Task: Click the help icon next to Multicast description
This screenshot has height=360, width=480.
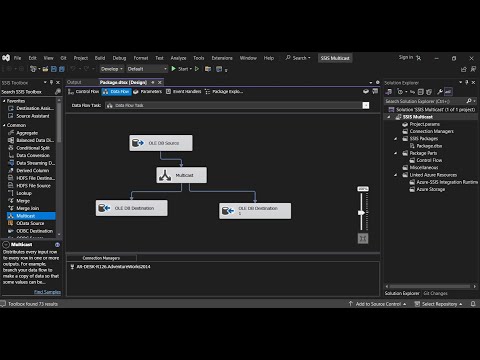Action: click(x=57, y=244)
